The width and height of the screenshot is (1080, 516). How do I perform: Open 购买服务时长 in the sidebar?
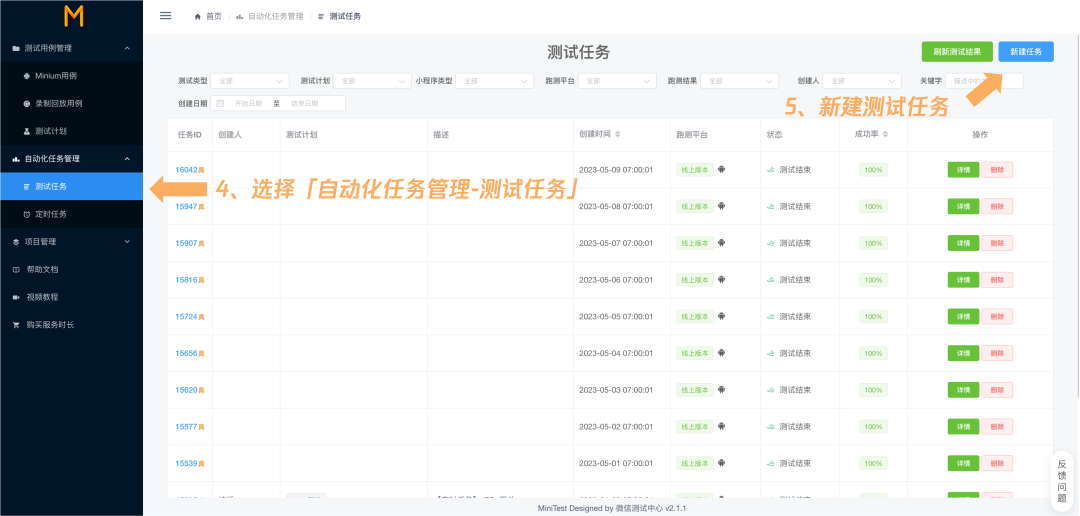pyautogui.click(x=72, y=324)
